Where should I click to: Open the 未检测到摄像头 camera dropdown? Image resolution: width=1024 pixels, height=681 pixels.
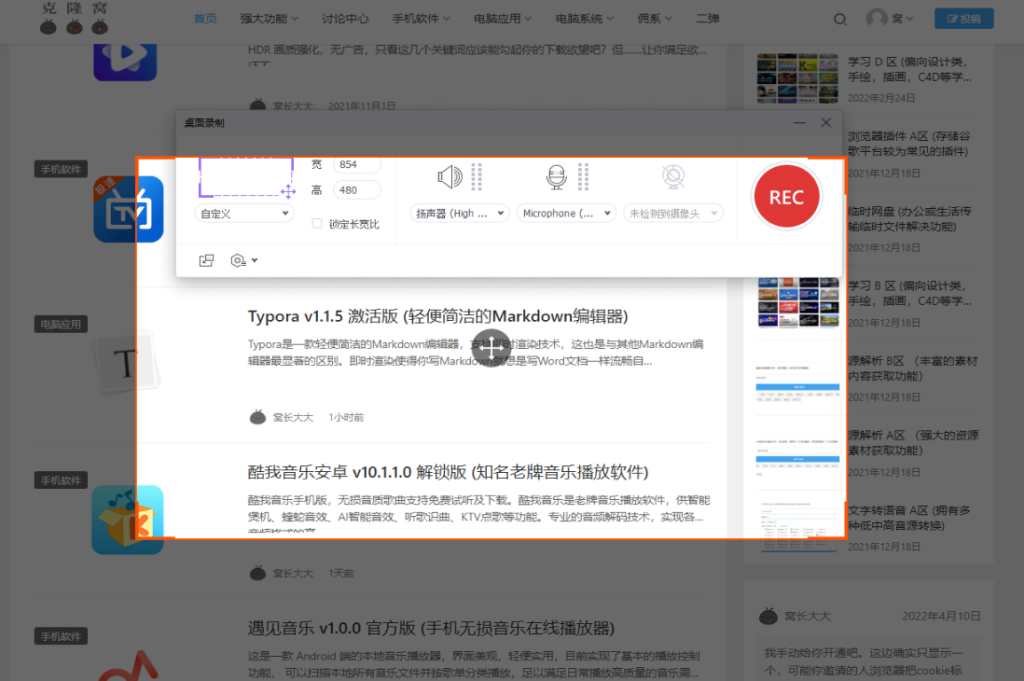[x=673, y=214]
